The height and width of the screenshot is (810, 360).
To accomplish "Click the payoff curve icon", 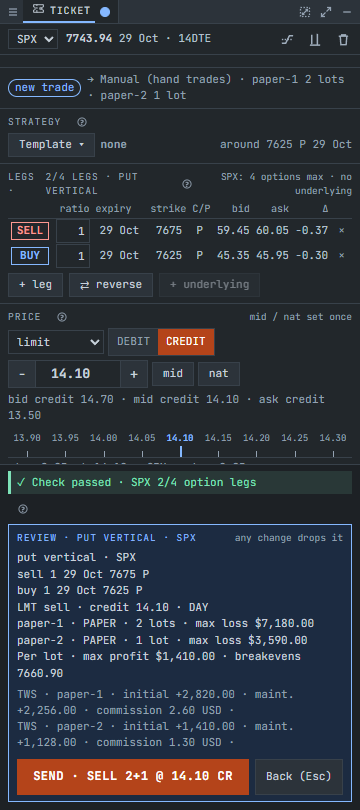I will 287,39.
